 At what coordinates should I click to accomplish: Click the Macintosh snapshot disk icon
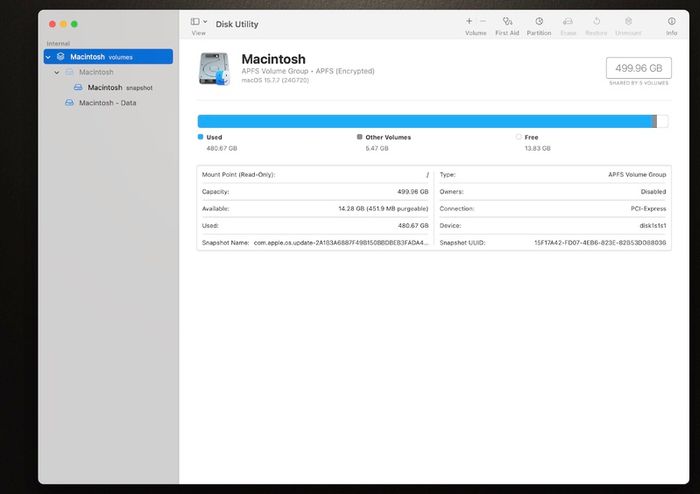coord(78,87)
